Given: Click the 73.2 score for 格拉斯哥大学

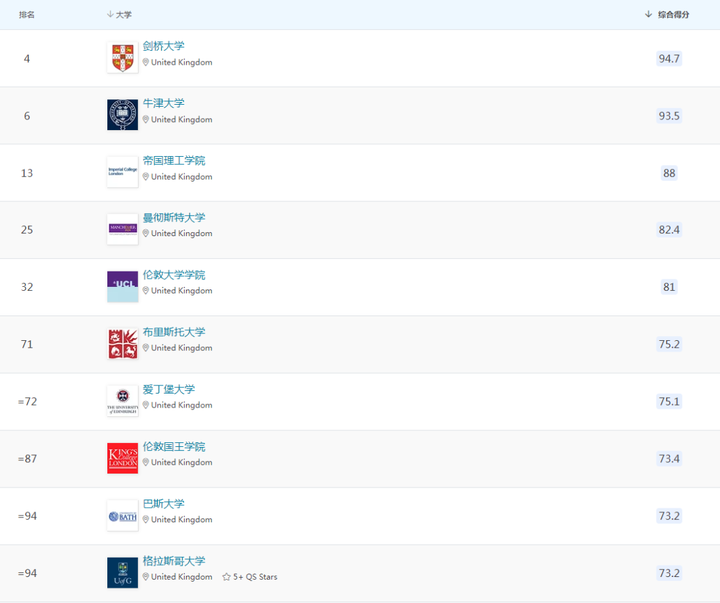Looking at the screenshot, I should [x=669, y=573].
